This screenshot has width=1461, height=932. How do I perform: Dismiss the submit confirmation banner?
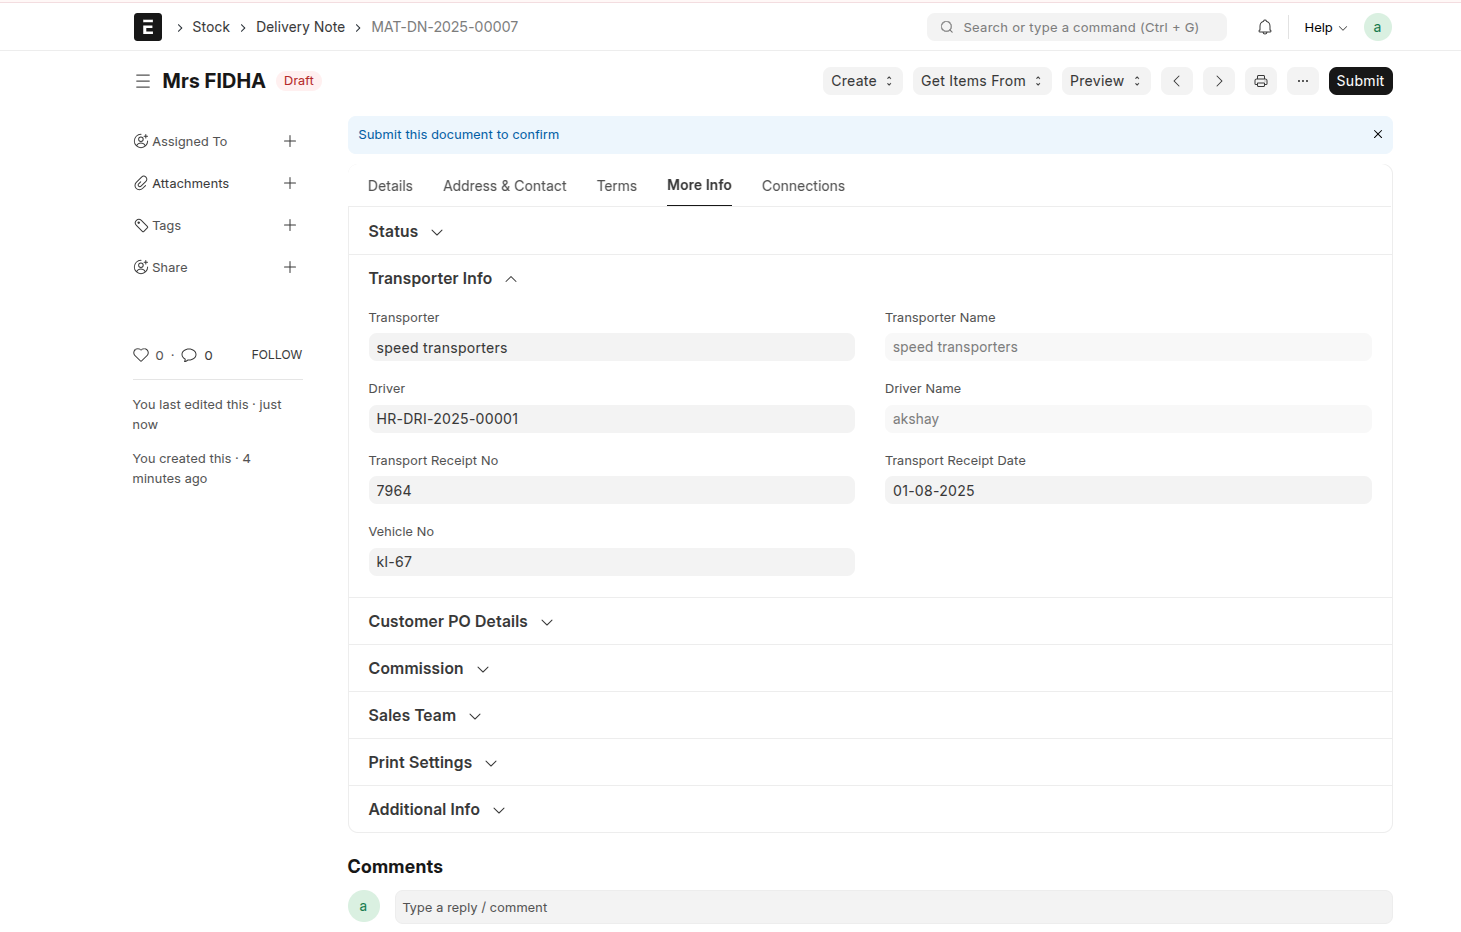pyautogui.click(x=1377, y=134)
